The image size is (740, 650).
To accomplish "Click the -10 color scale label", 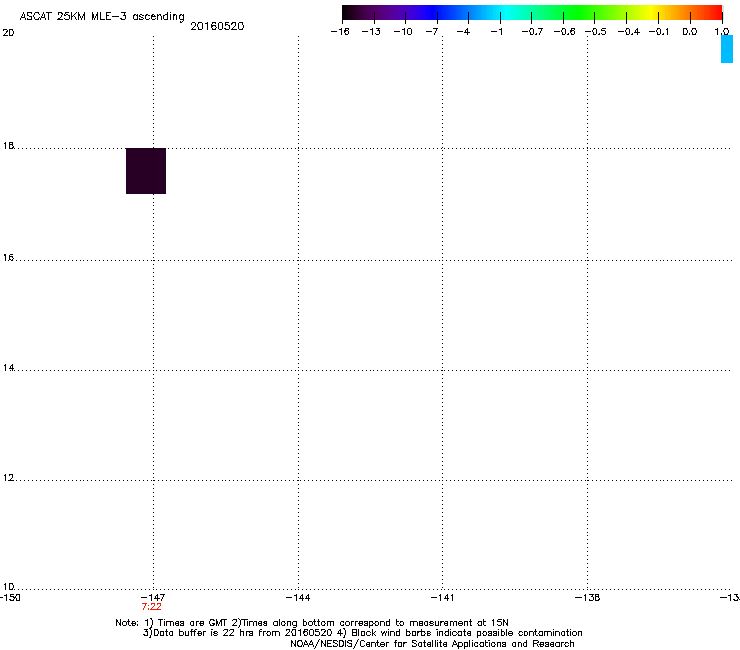I will click(403, 32).
